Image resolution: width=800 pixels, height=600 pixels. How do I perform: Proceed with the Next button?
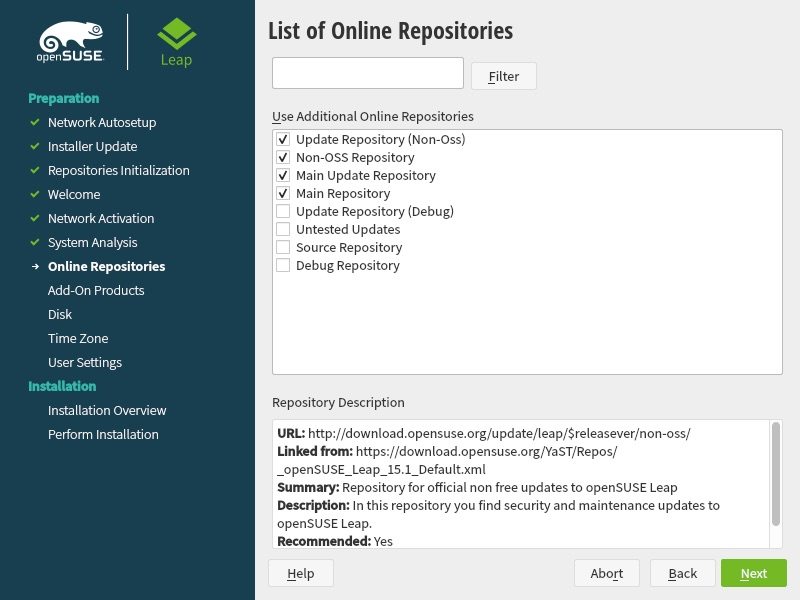coord(754,573)
